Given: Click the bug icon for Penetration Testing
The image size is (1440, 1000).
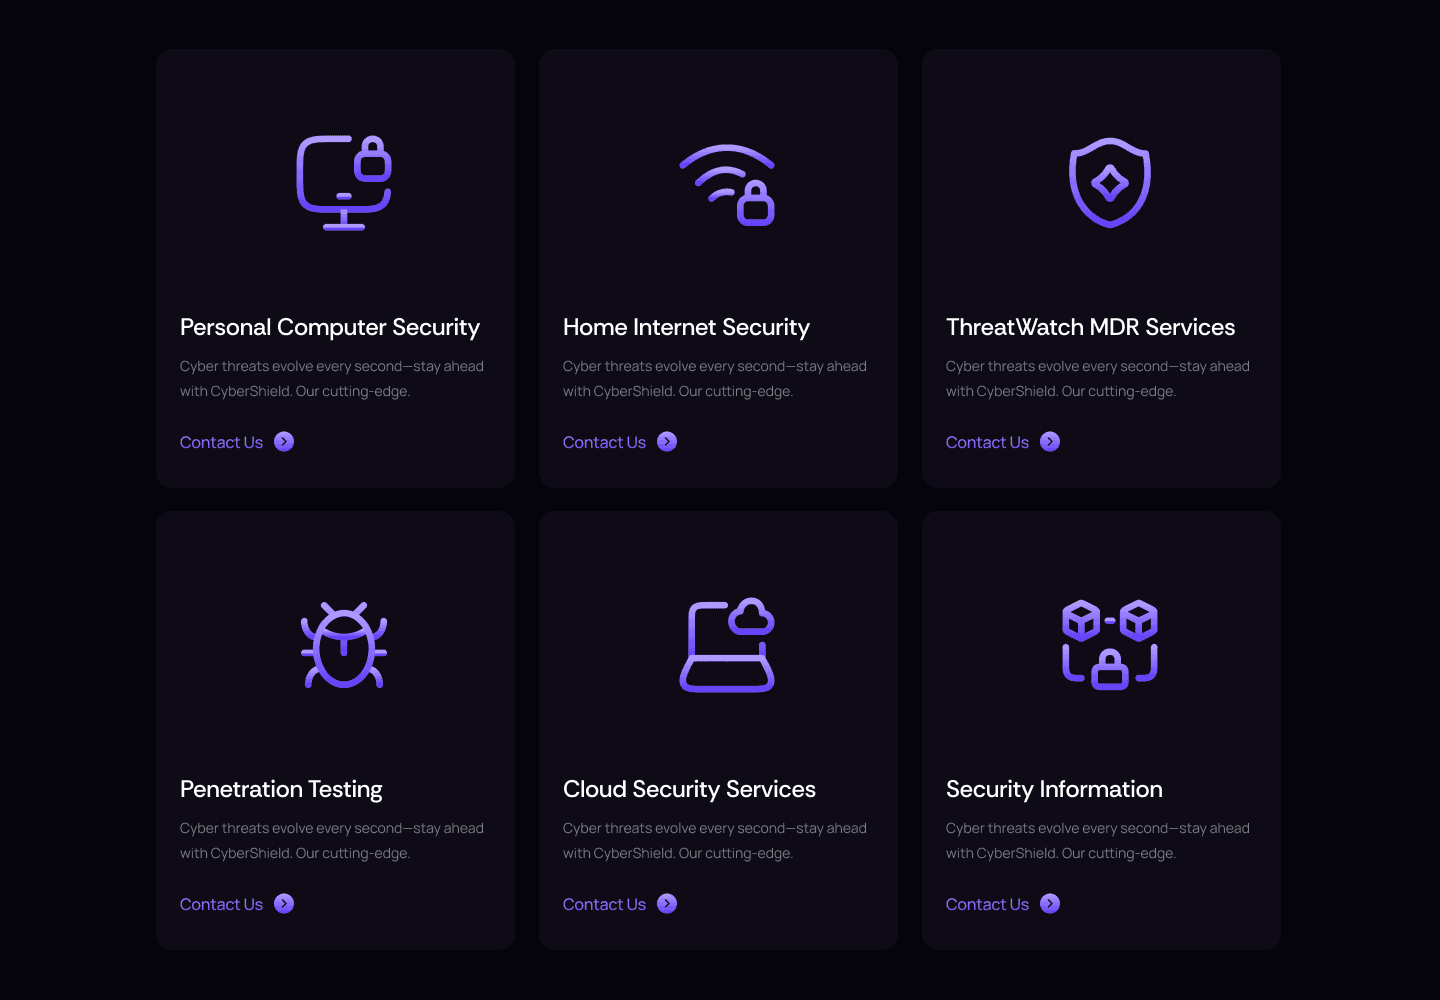Looking at the screenshot, I should pyautogui.click(x=344, y=645).
